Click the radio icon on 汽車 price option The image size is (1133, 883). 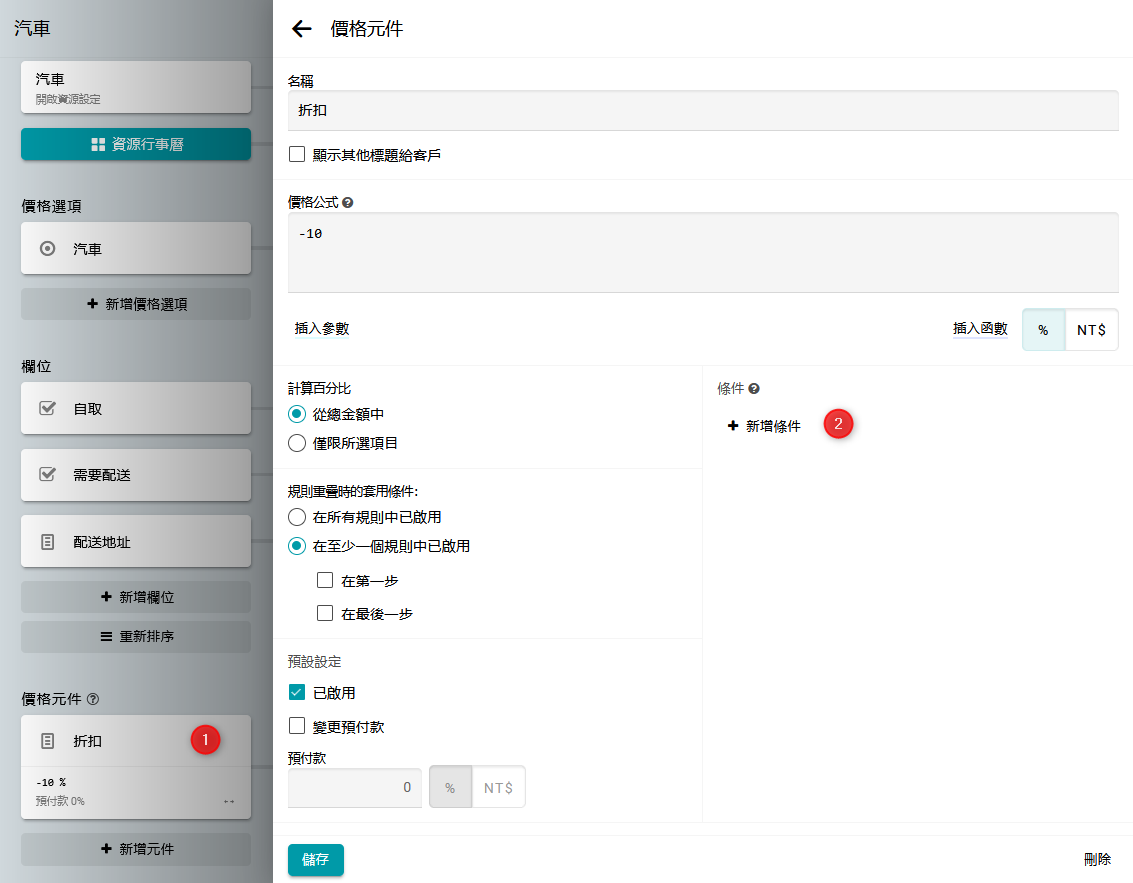coord(47,249)
